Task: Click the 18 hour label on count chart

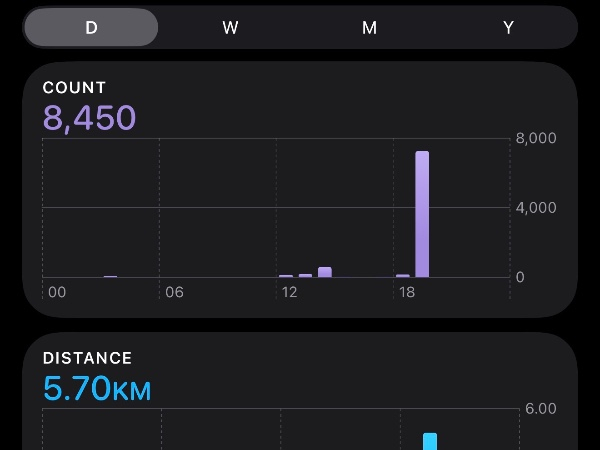Action: [x=407, y=293]
